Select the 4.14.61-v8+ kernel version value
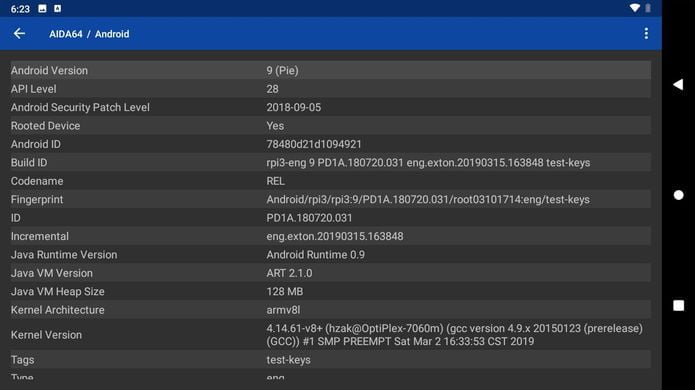Screen dimensions: 695x390 (454, 335)
